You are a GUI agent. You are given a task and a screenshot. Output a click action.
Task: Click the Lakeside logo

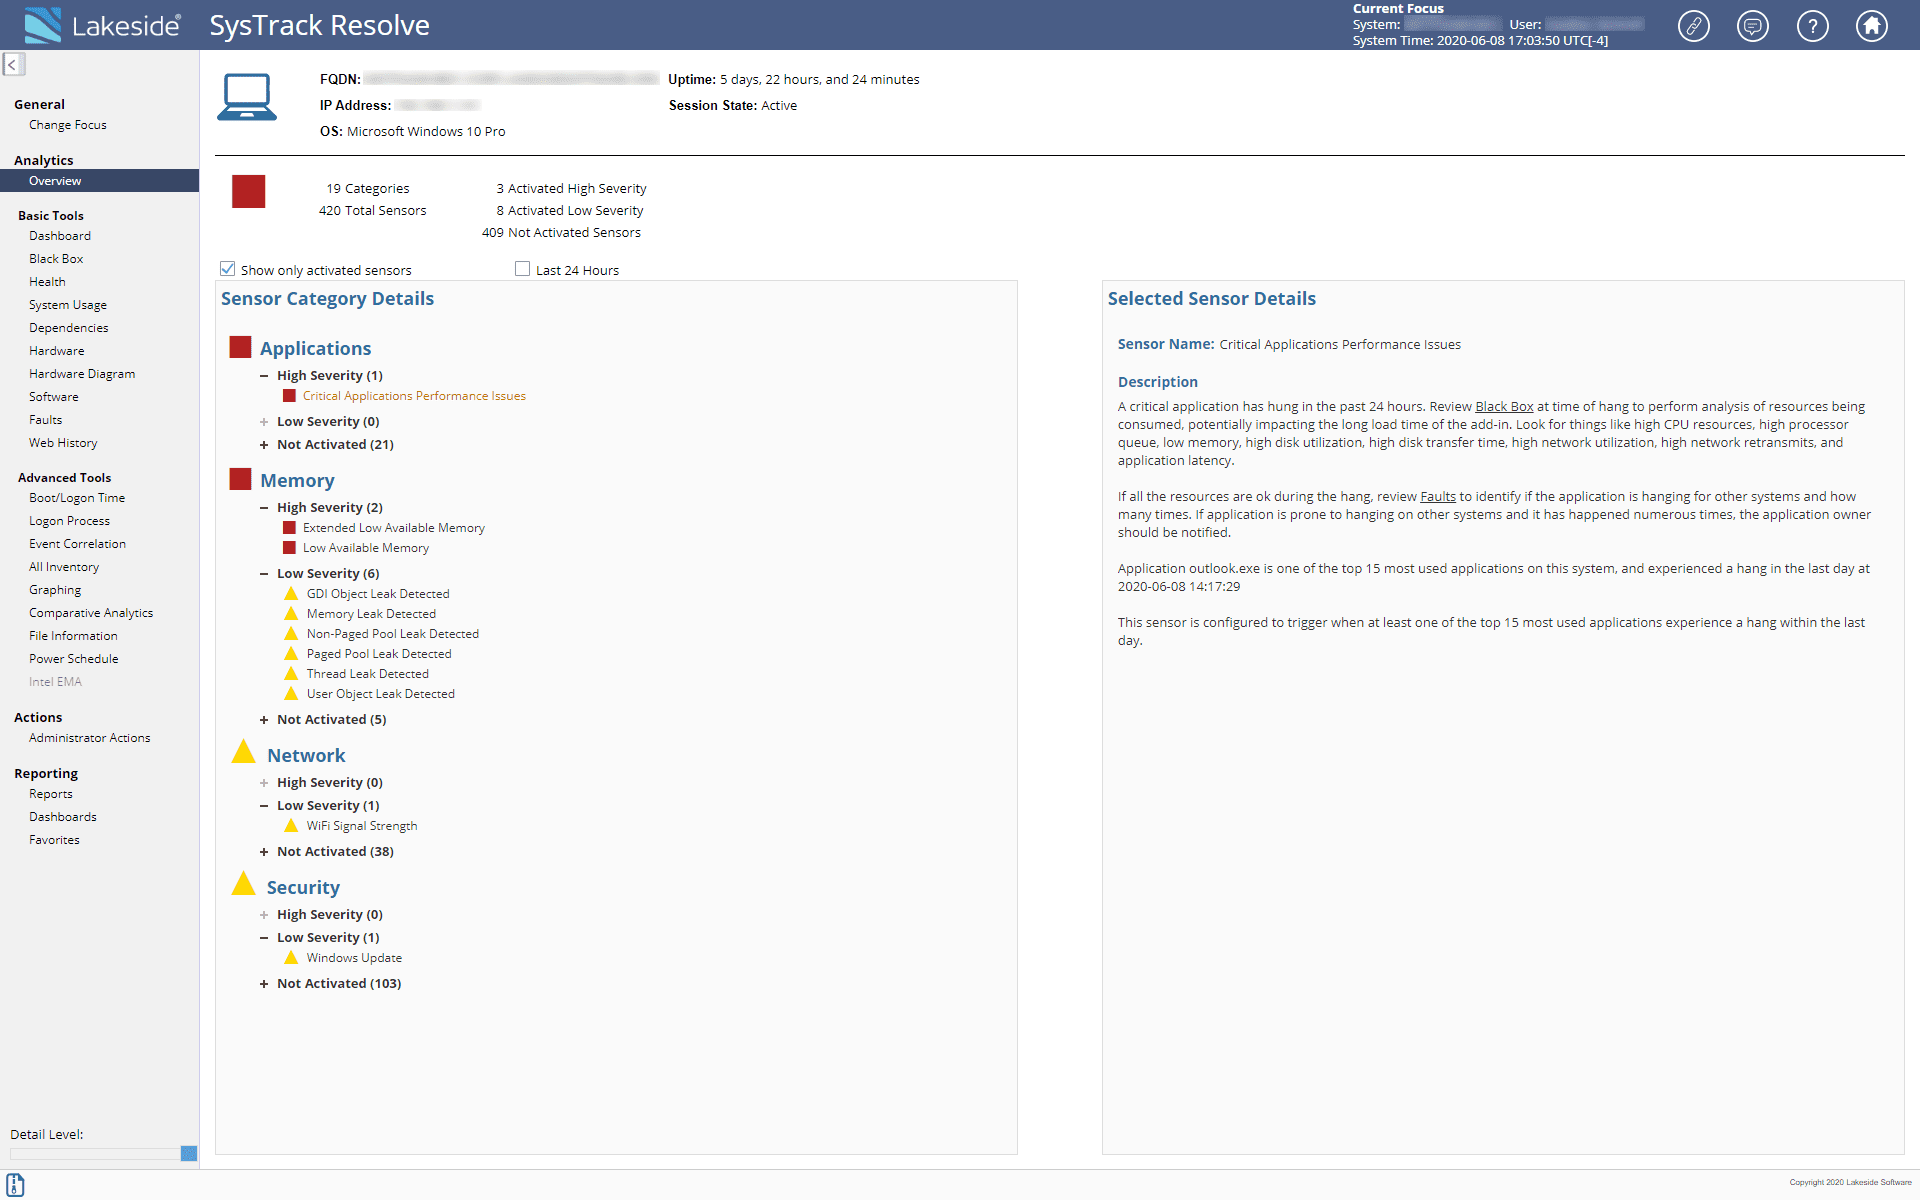(102, 25)
